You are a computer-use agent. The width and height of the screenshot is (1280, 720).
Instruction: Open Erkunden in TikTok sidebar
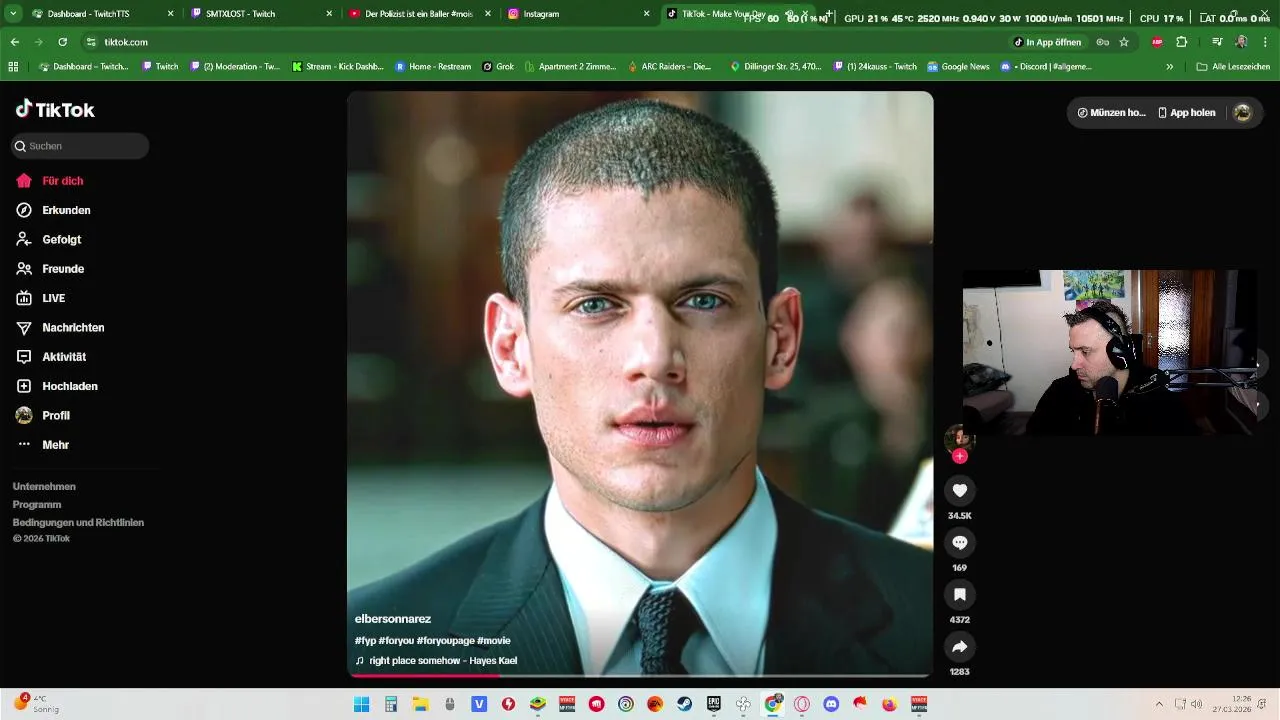[x=54, y=210]
